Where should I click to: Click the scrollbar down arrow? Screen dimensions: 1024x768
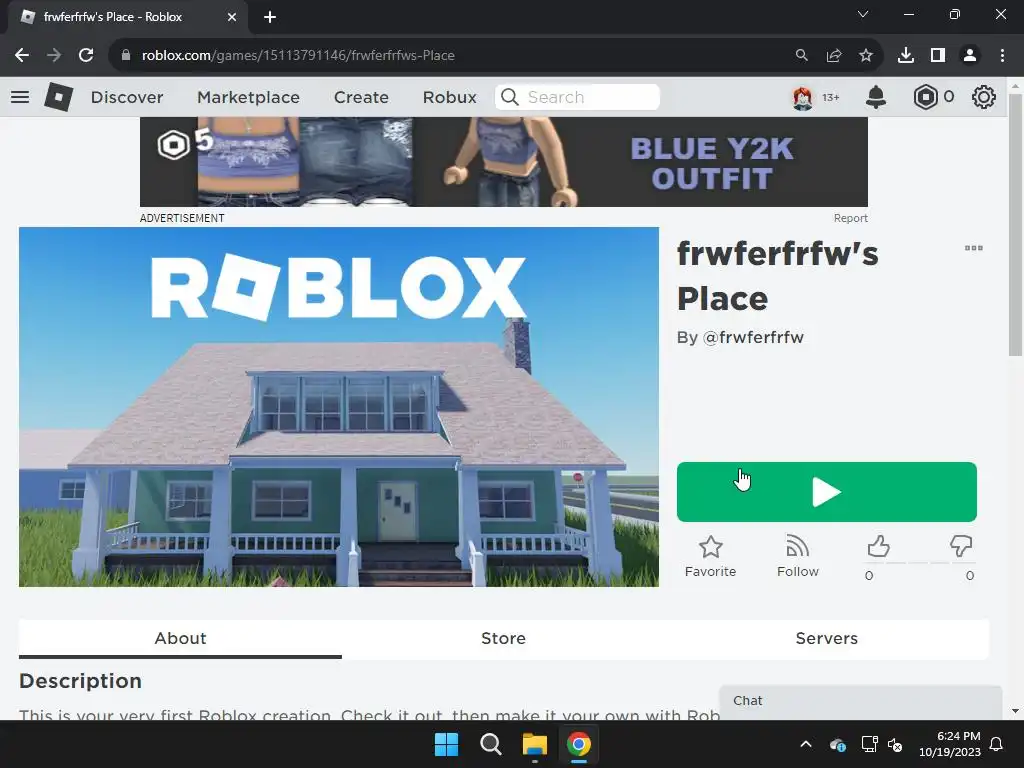coord(1015,711)
